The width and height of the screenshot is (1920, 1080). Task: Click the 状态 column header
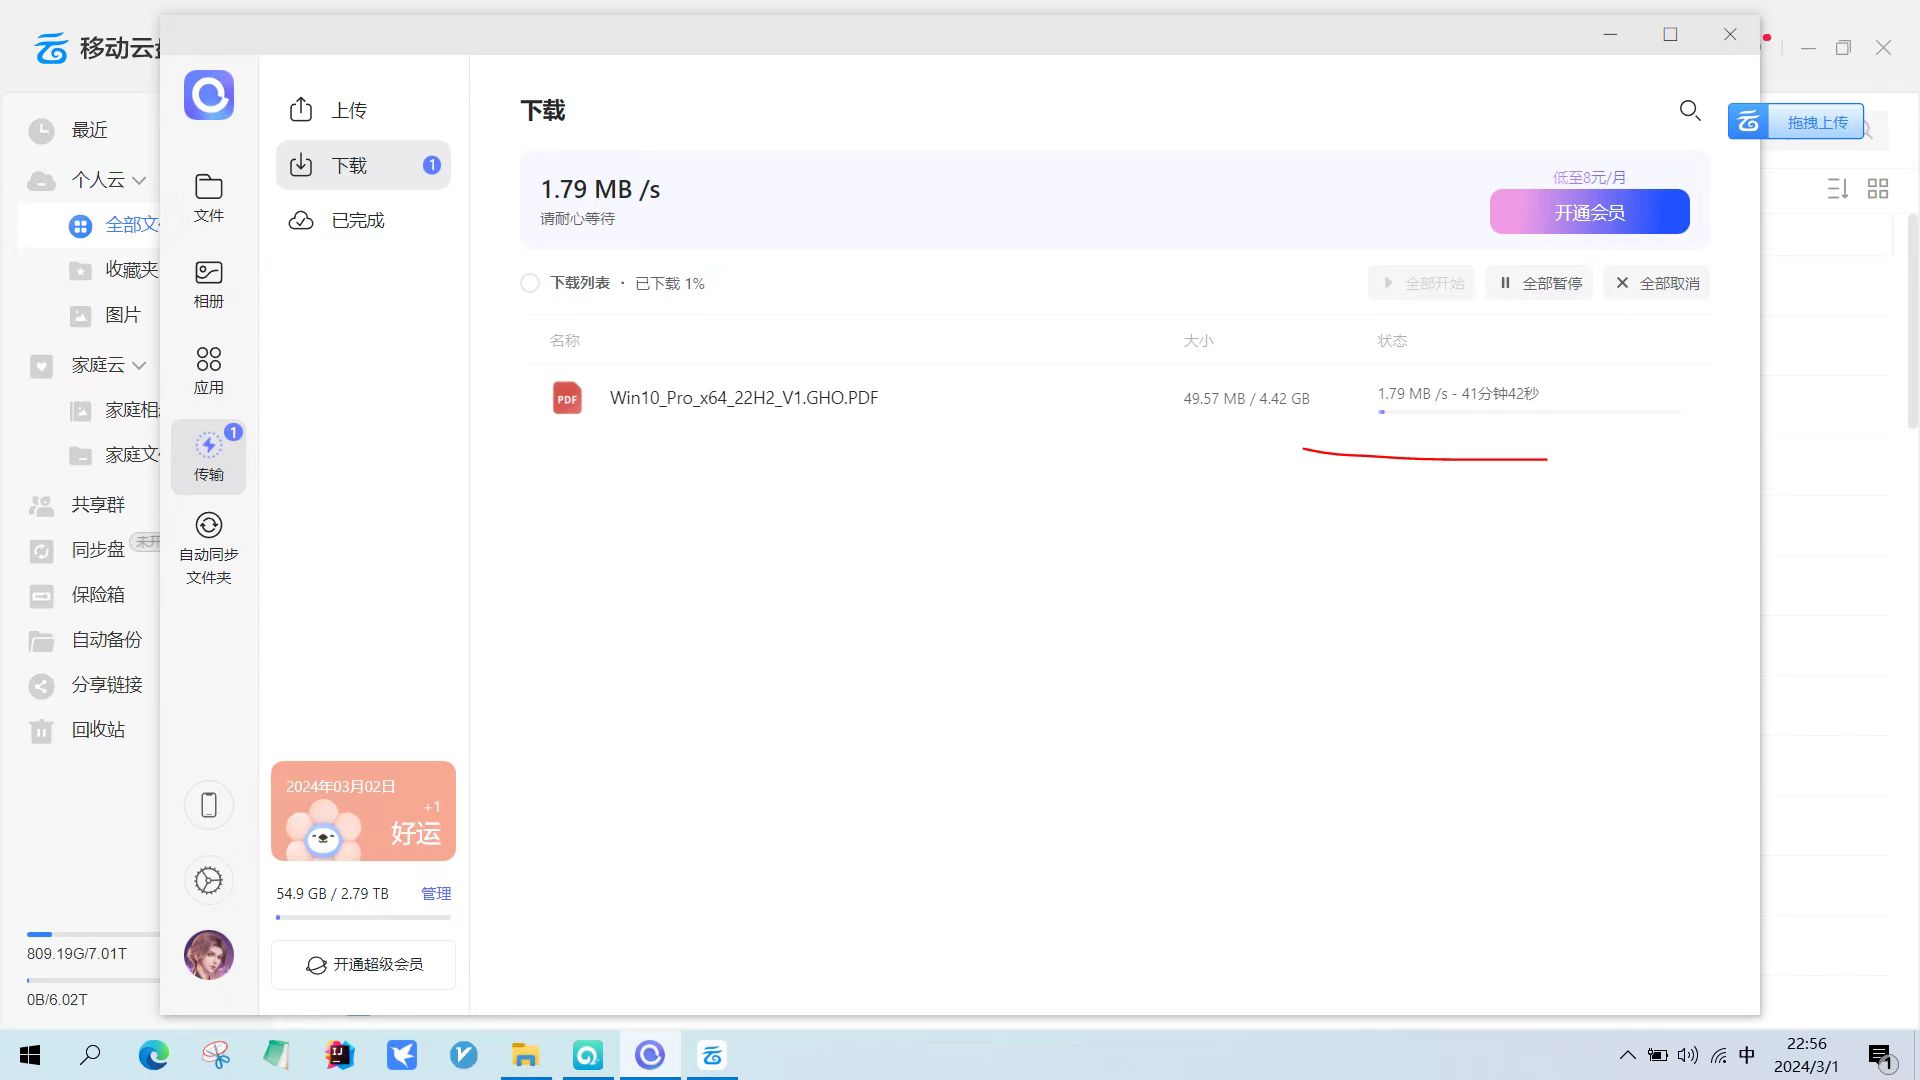(x=1392, y=341)
